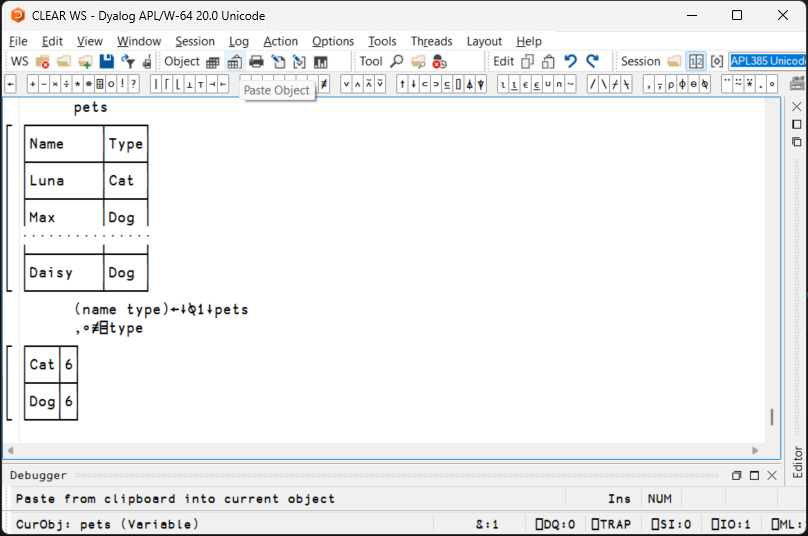
Task: Click the Clear Workspace icon with red X
Action: pyautogui.click(x=42, y=62)
